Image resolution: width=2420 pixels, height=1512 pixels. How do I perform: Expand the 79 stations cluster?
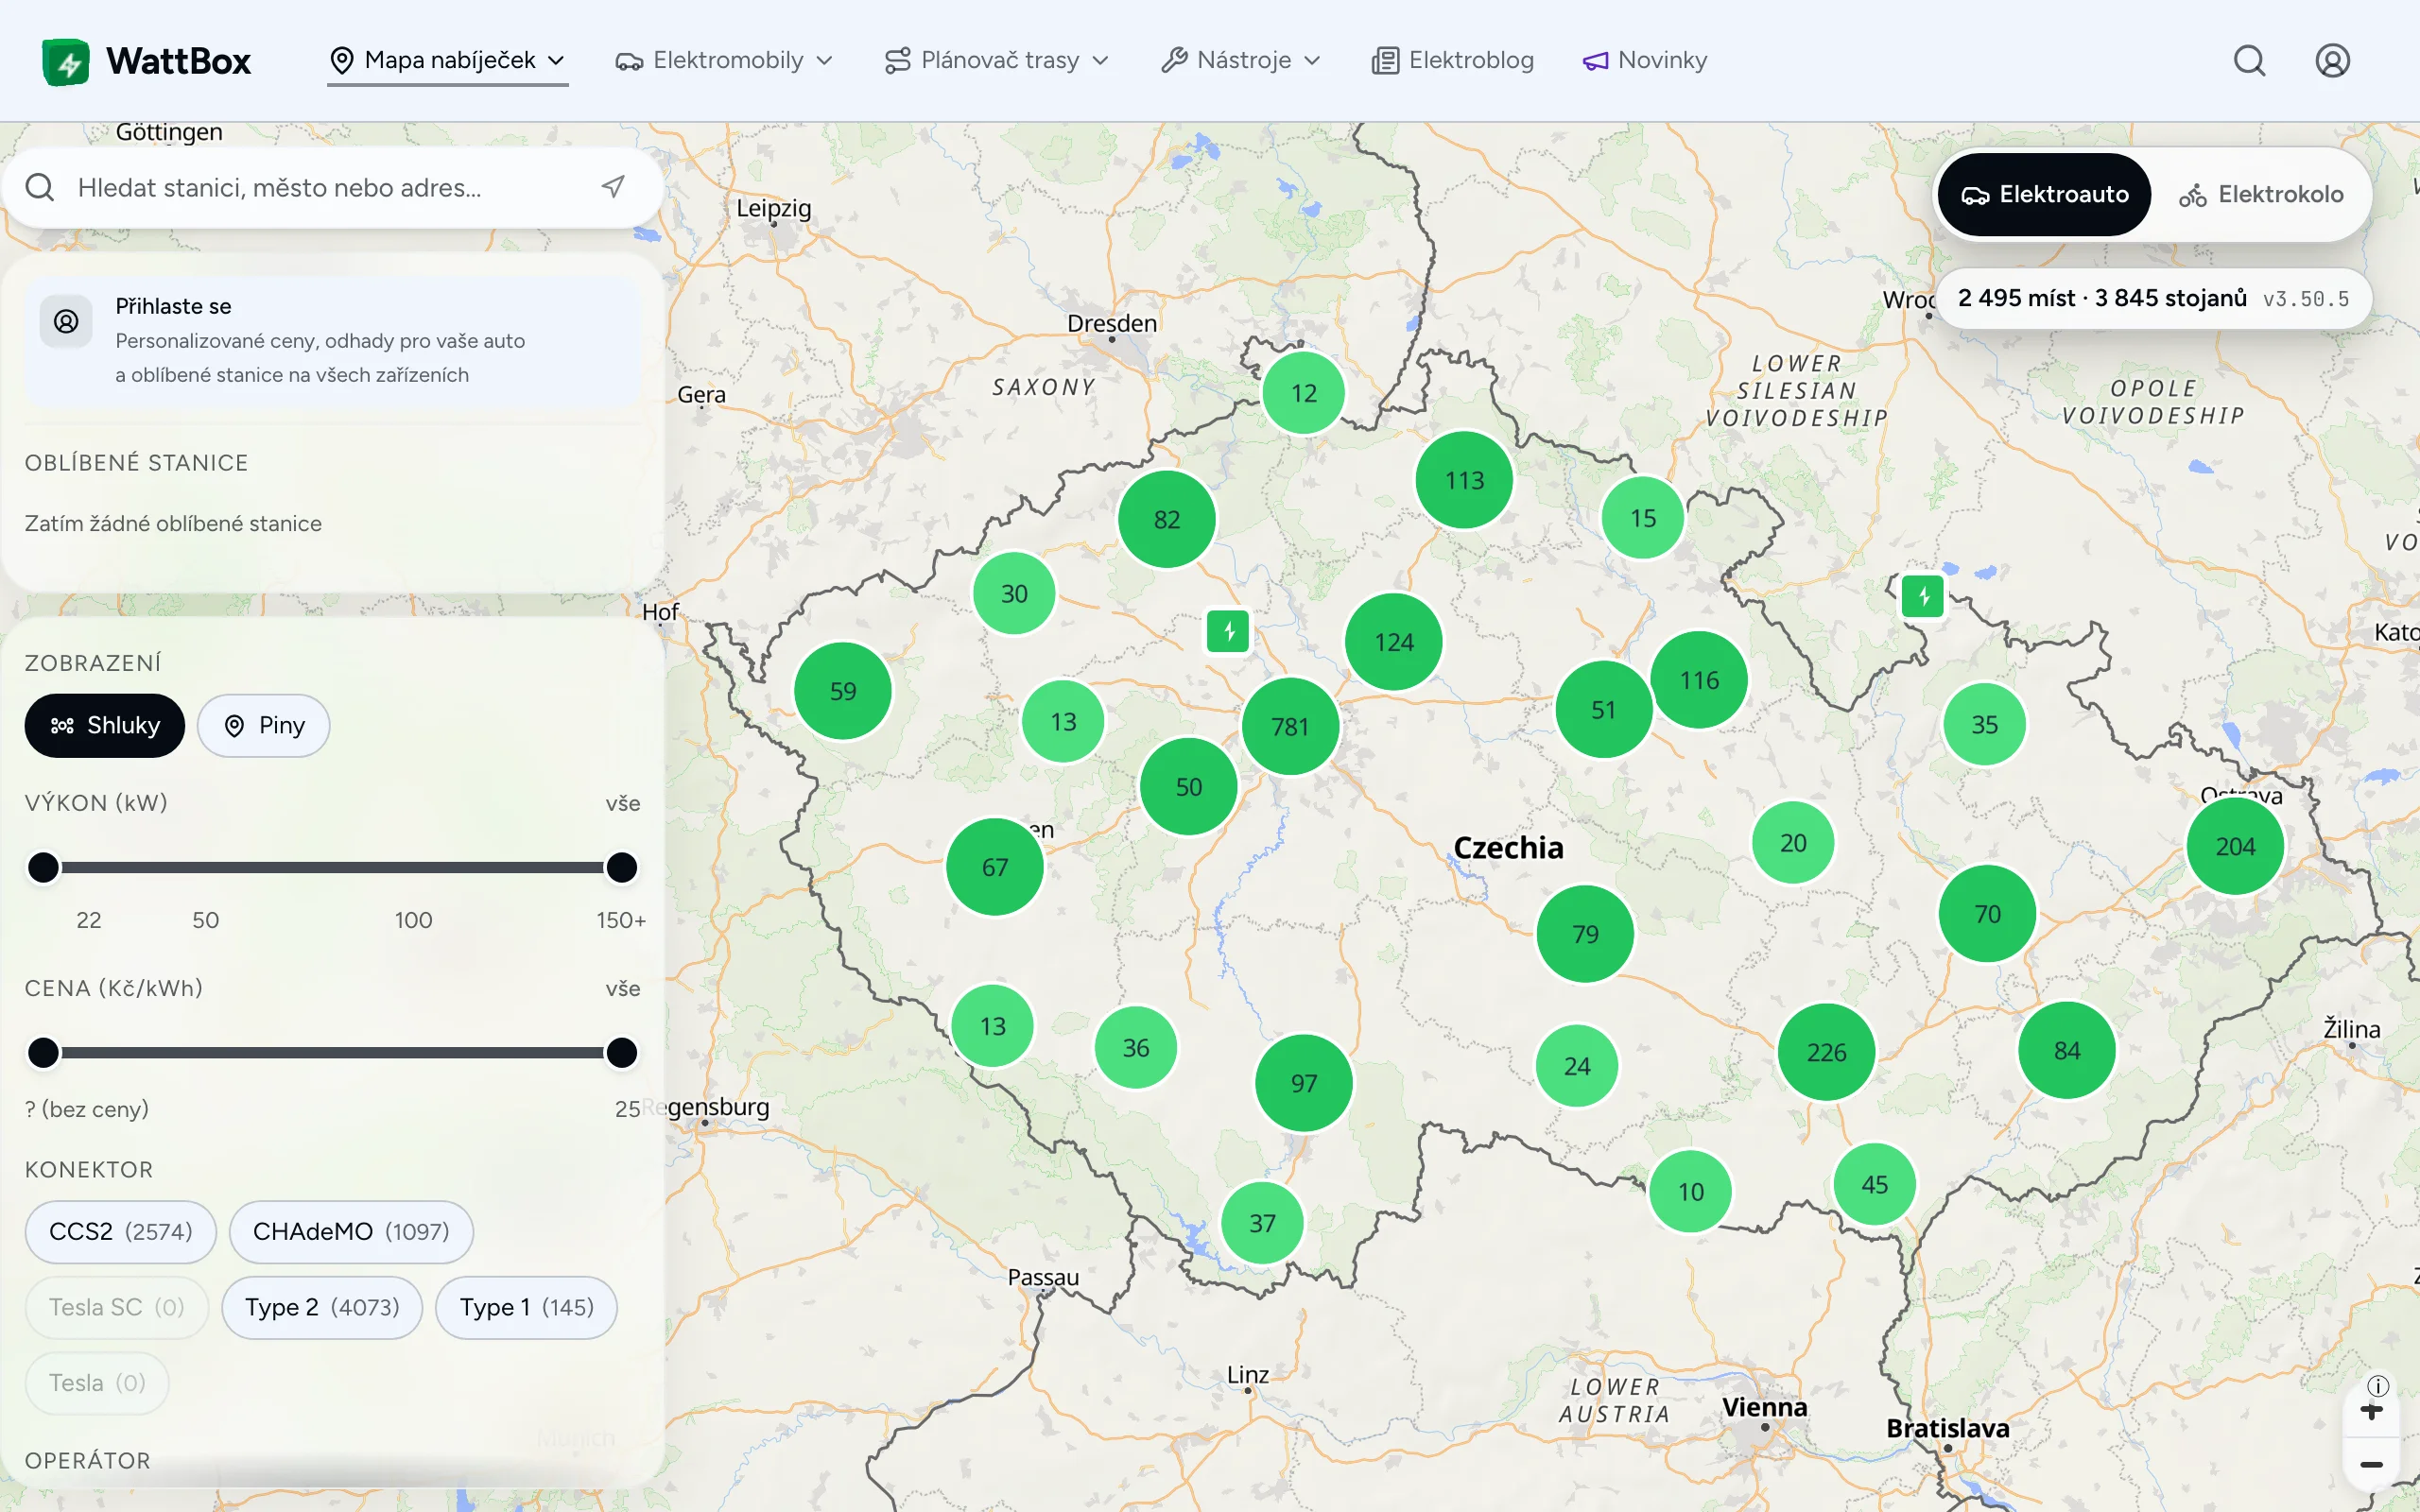pyautogui.click(x=1585, y=934)
